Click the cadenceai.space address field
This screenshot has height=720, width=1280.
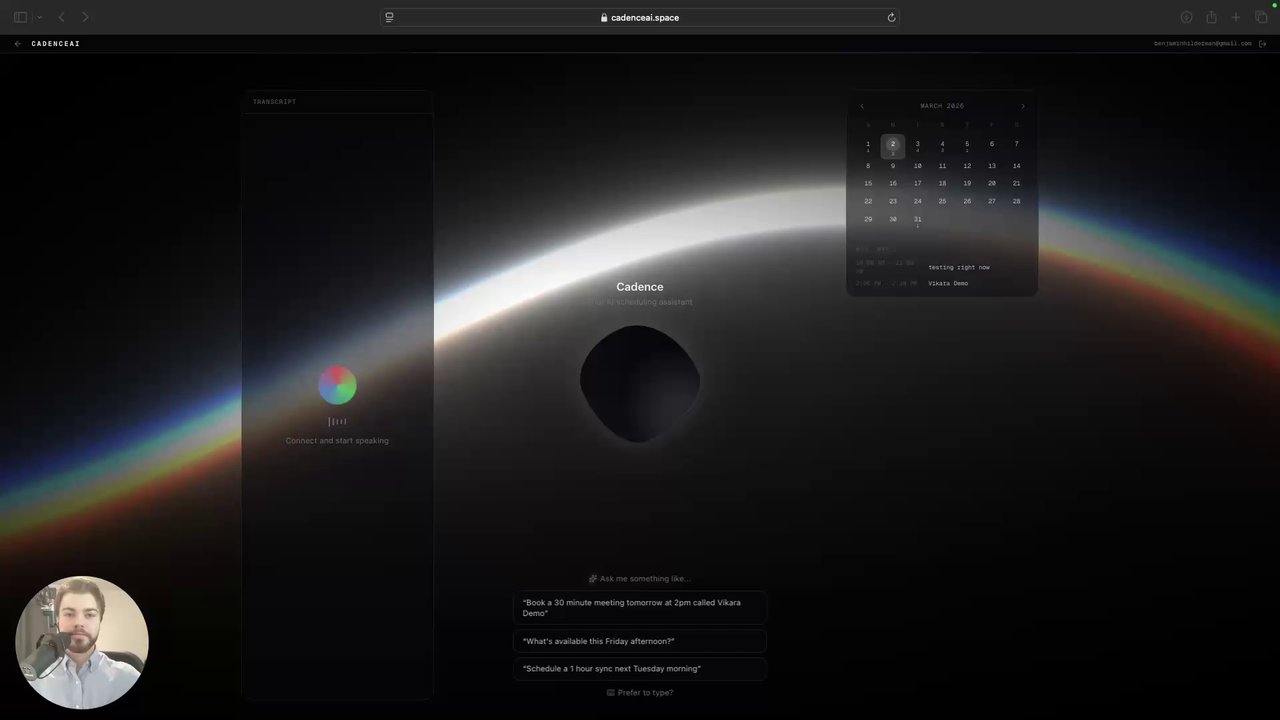pyautogui.click(x=640, y=17)
